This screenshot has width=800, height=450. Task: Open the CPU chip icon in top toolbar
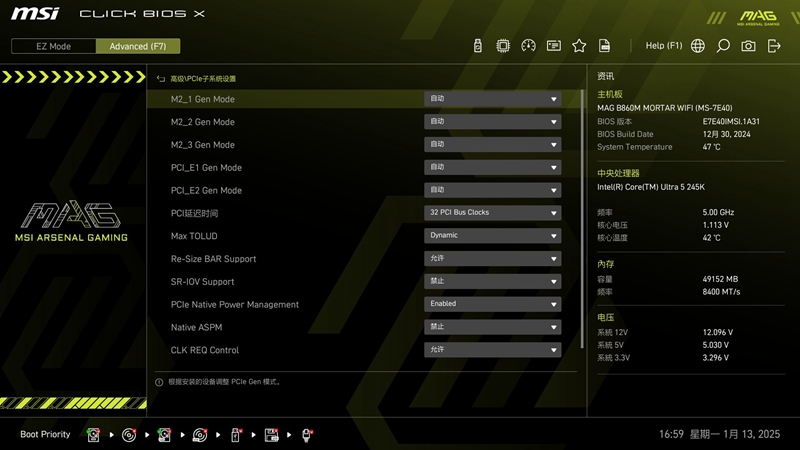tap(503, 46)
